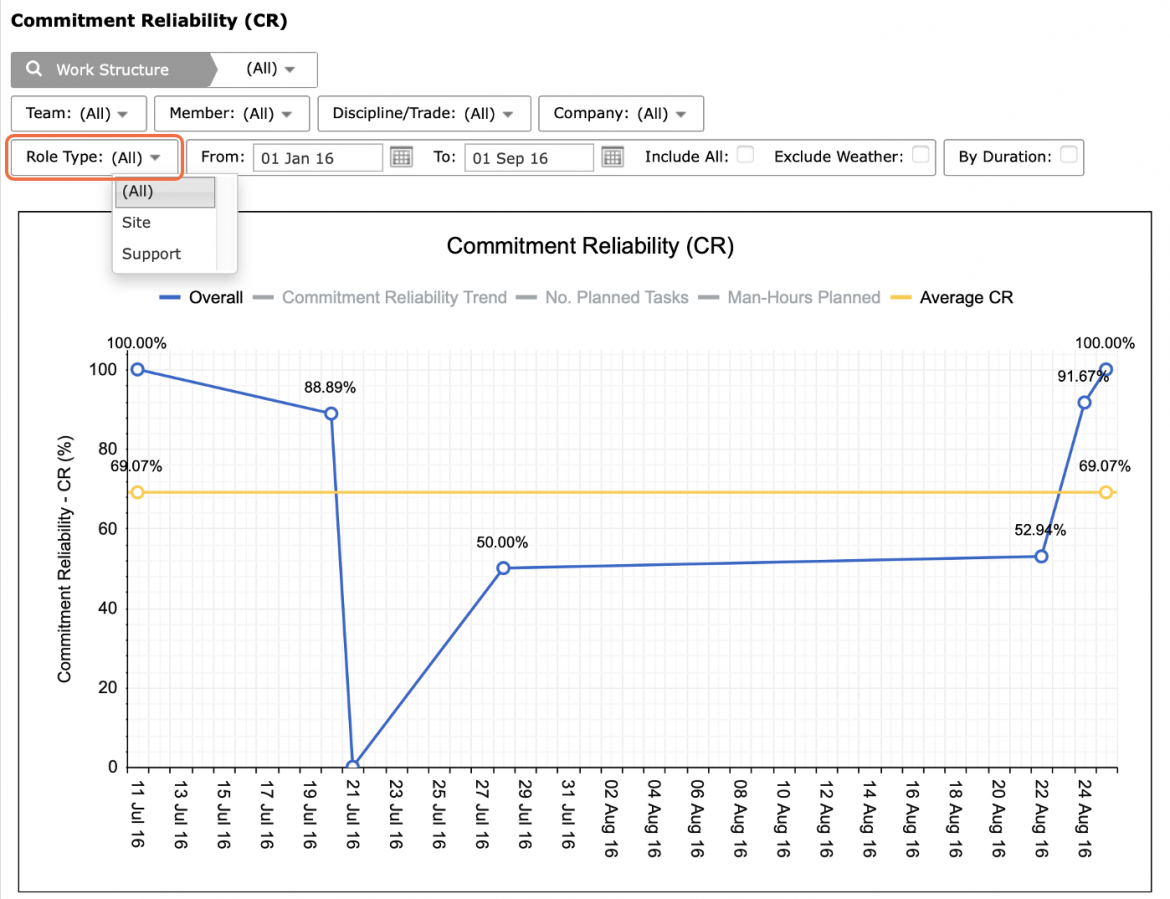
Task: Open the Team filter dropdown
Action: pyautogui.click(x=78, y=113)
